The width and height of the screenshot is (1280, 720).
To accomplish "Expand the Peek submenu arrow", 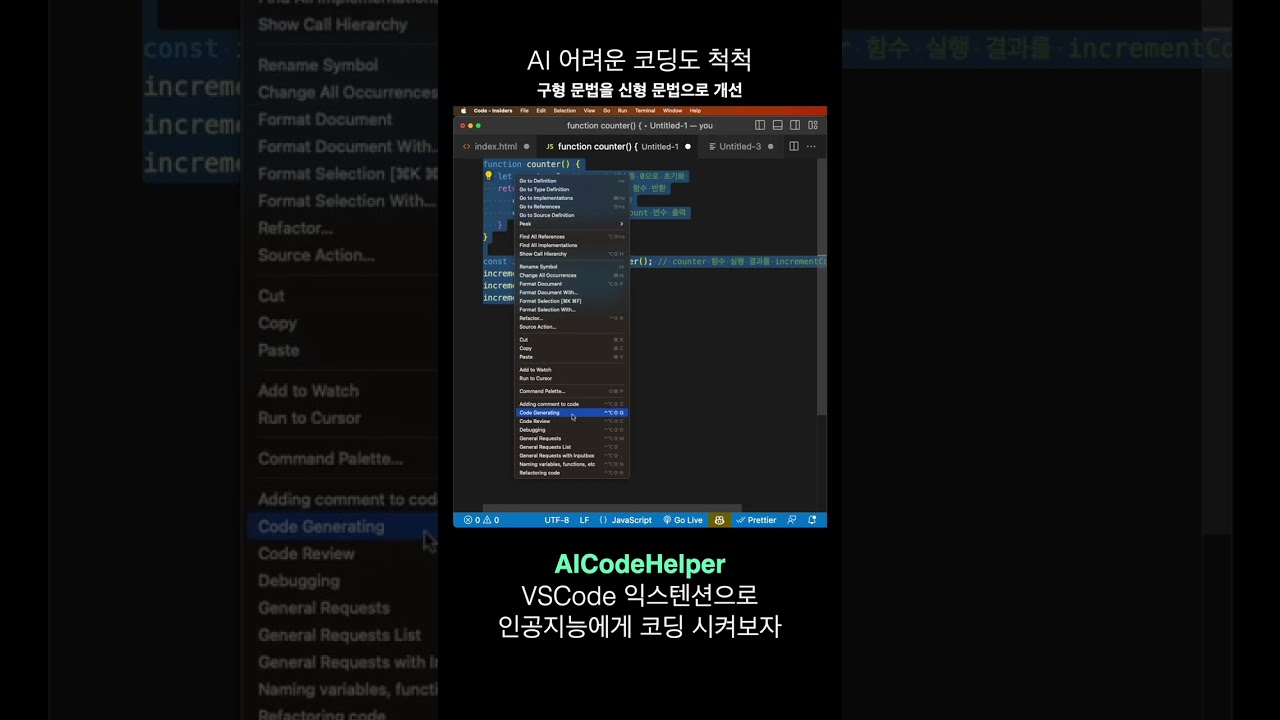I will 621,224.
